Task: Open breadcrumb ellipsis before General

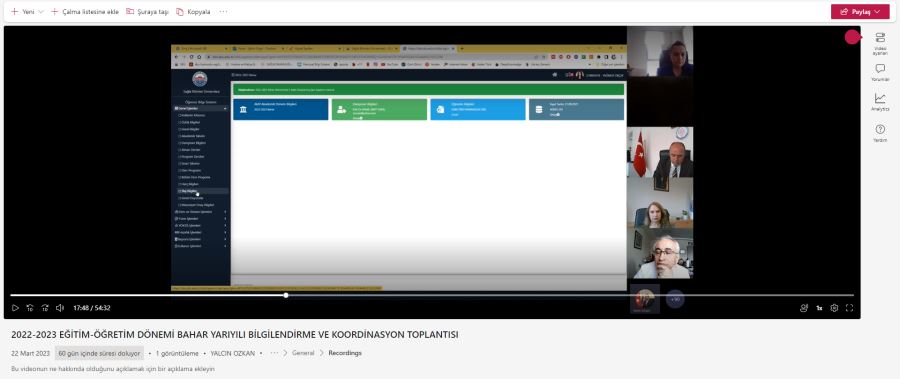Action: tap(274, 353)
